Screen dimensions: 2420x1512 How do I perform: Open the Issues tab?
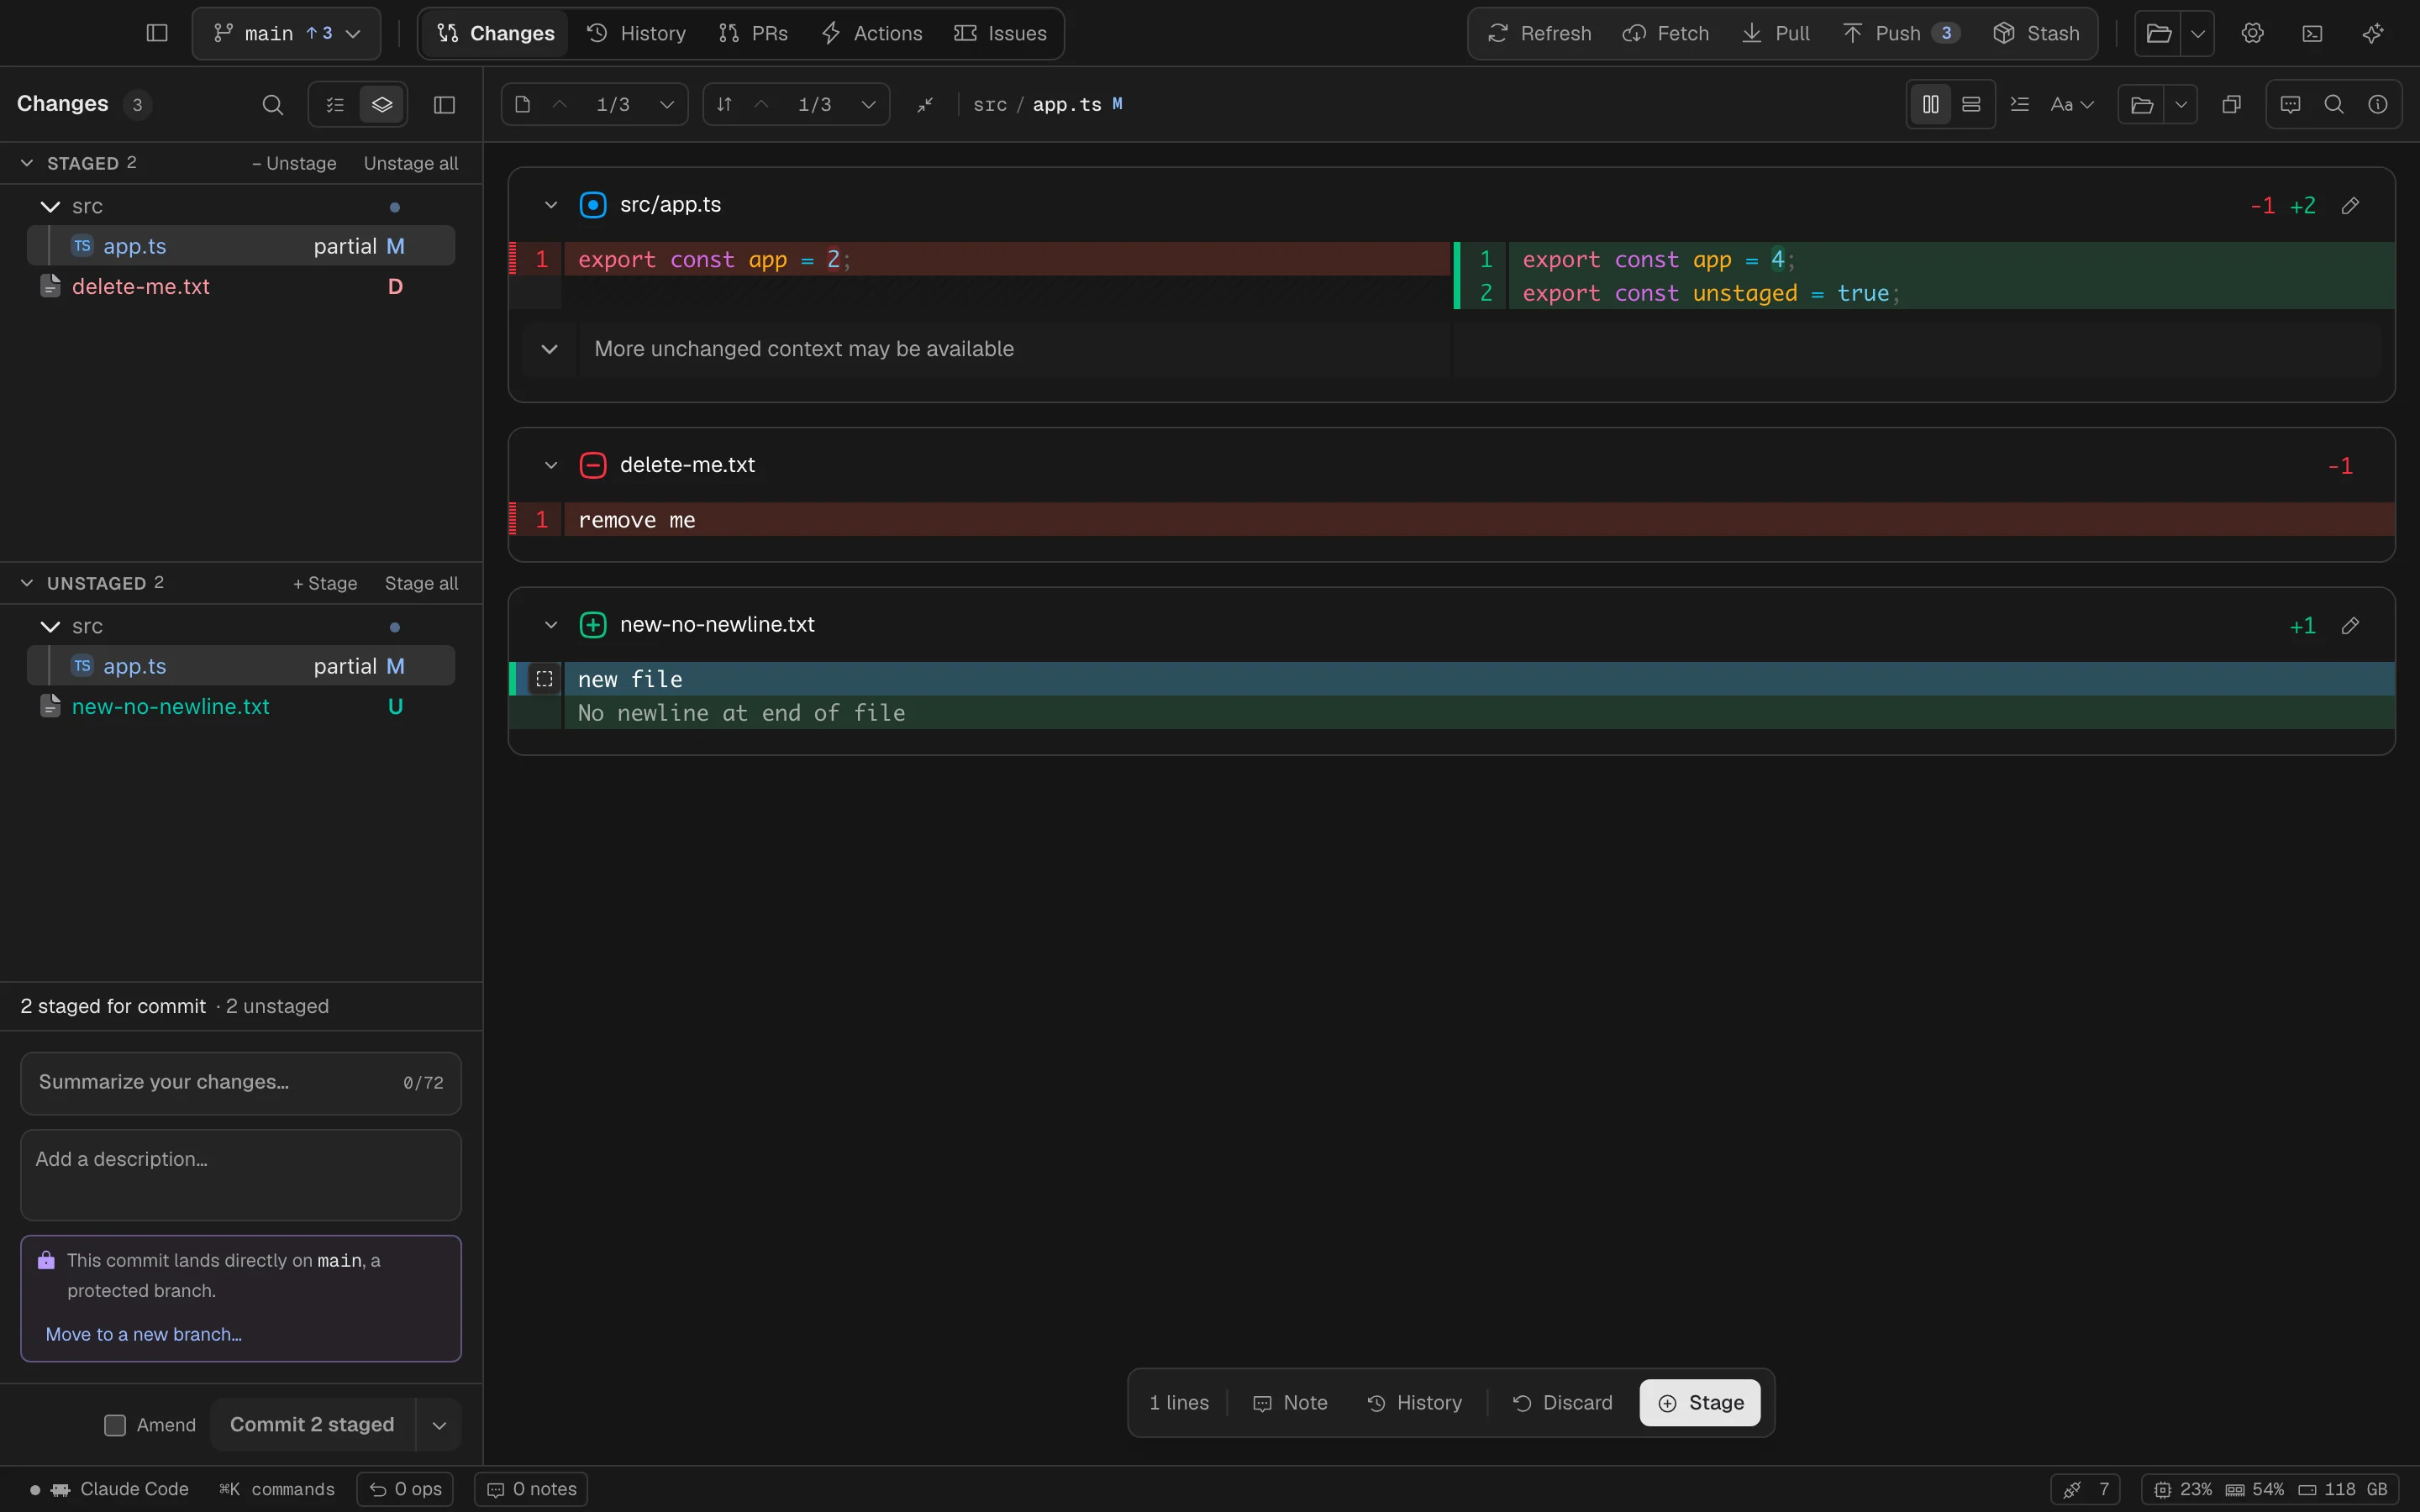coord(1001,33)
